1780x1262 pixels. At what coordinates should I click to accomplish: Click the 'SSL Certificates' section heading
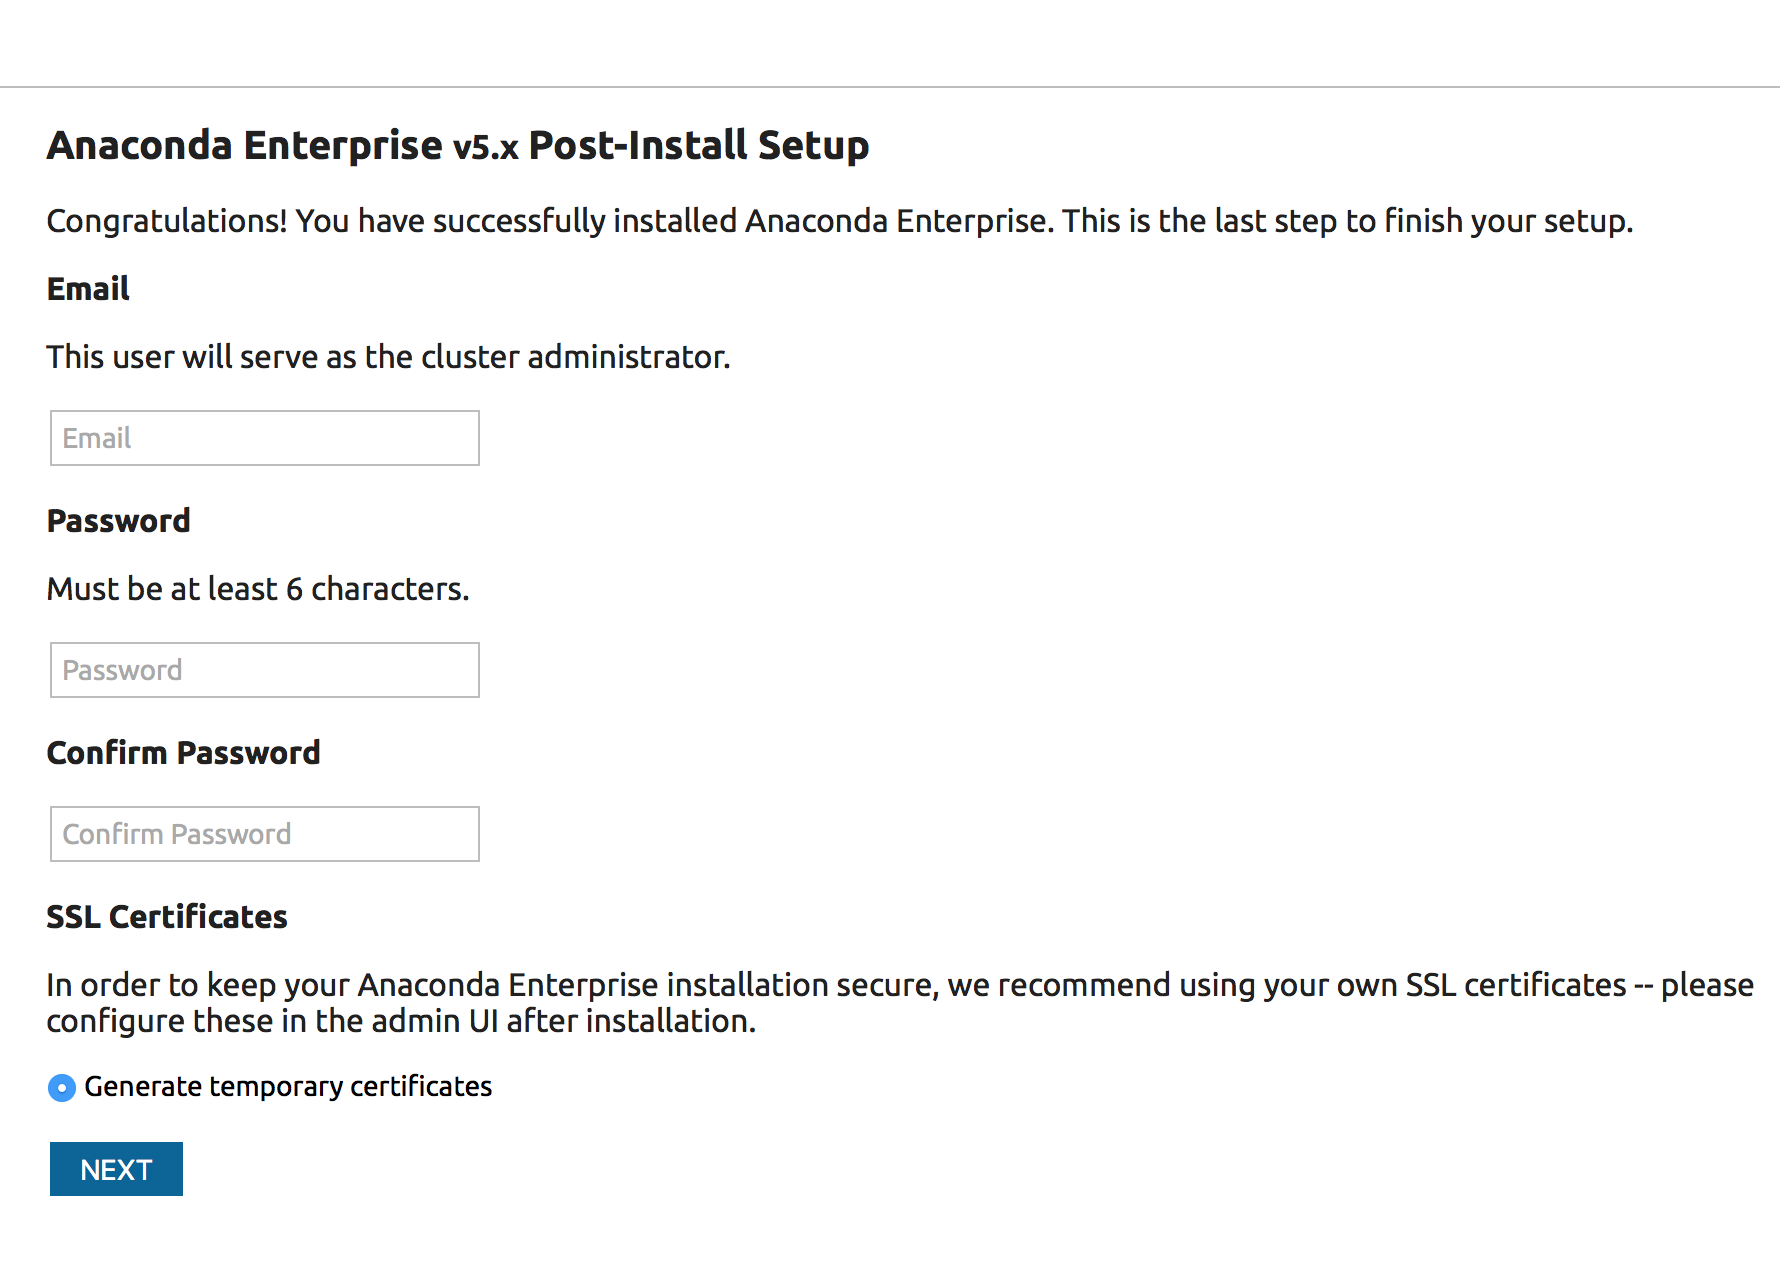pos(167,917)
